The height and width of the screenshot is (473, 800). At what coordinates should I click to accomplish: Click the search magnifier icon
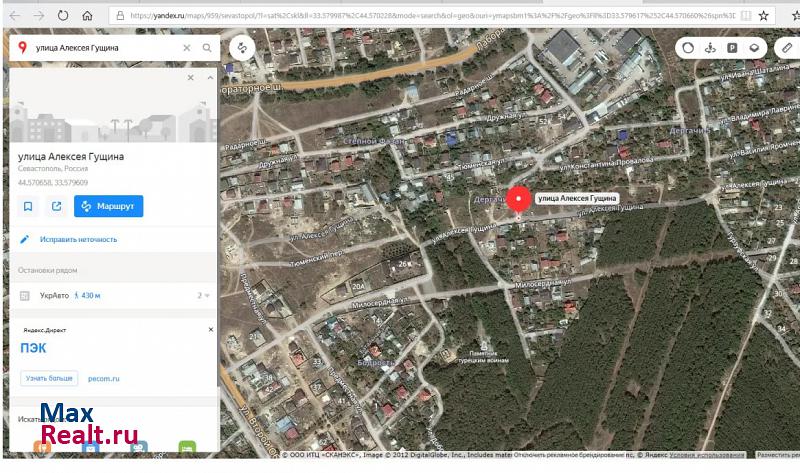[207, 48]
